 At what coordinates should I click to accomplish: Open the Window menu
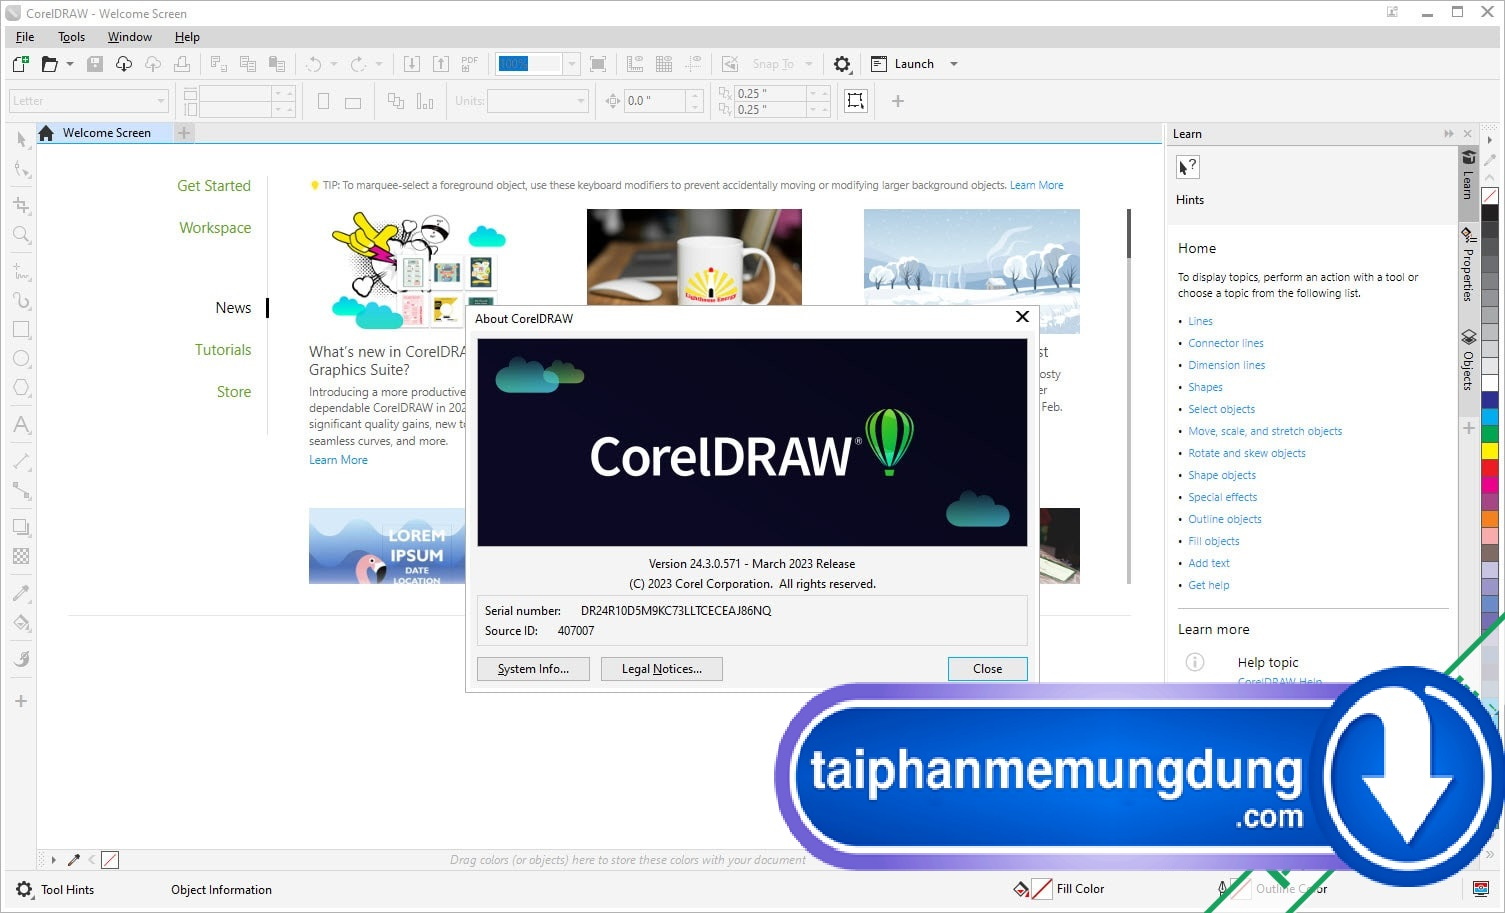130,37
